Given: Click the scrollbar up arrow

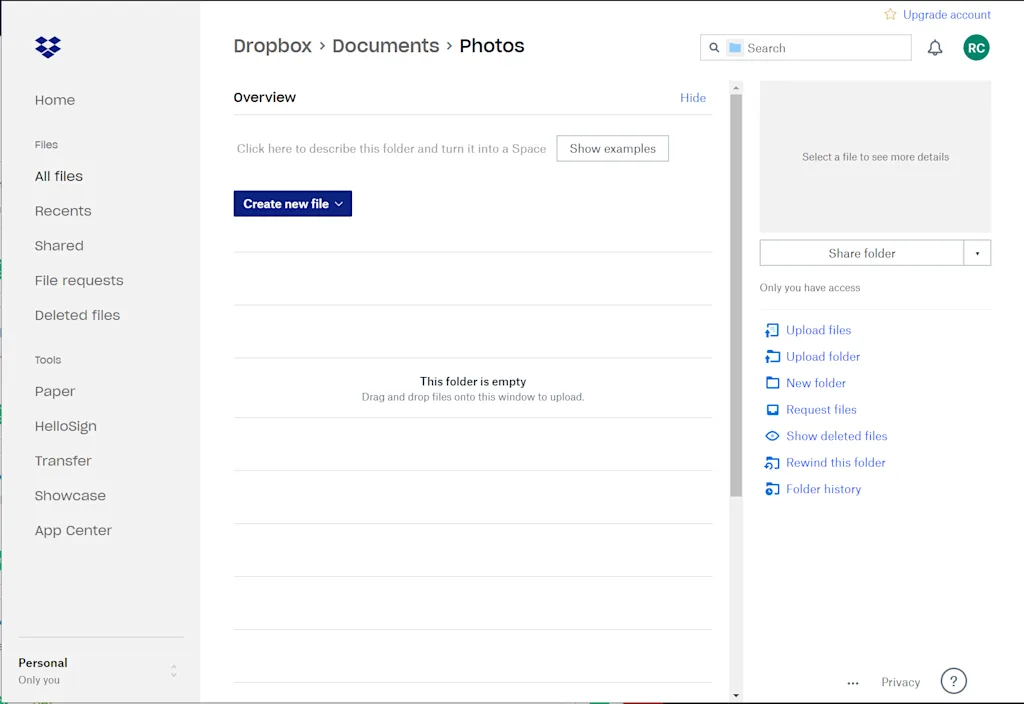Looking at the screenshot, I should [736, 88].
